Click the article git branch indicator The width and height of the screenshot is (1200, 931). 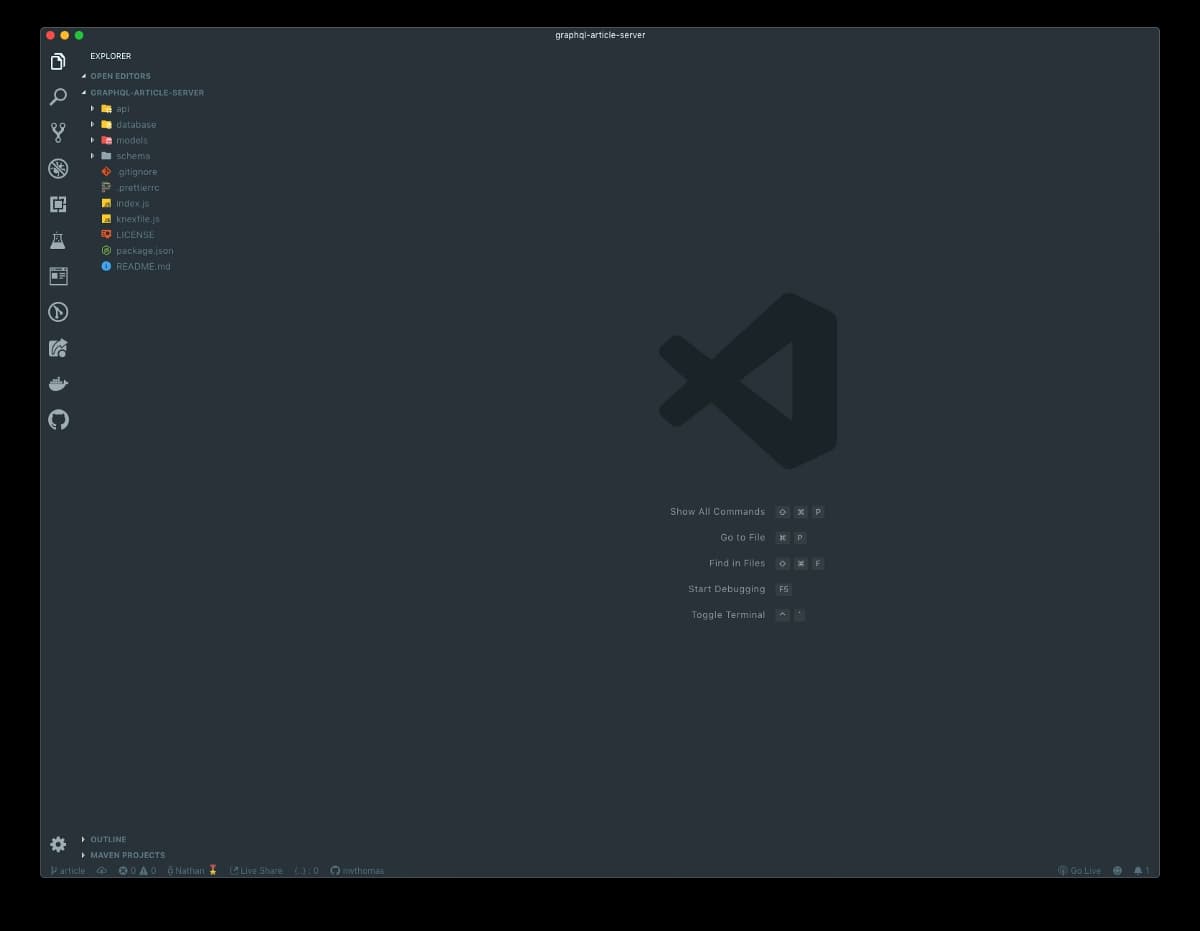(x=68, y=871)
